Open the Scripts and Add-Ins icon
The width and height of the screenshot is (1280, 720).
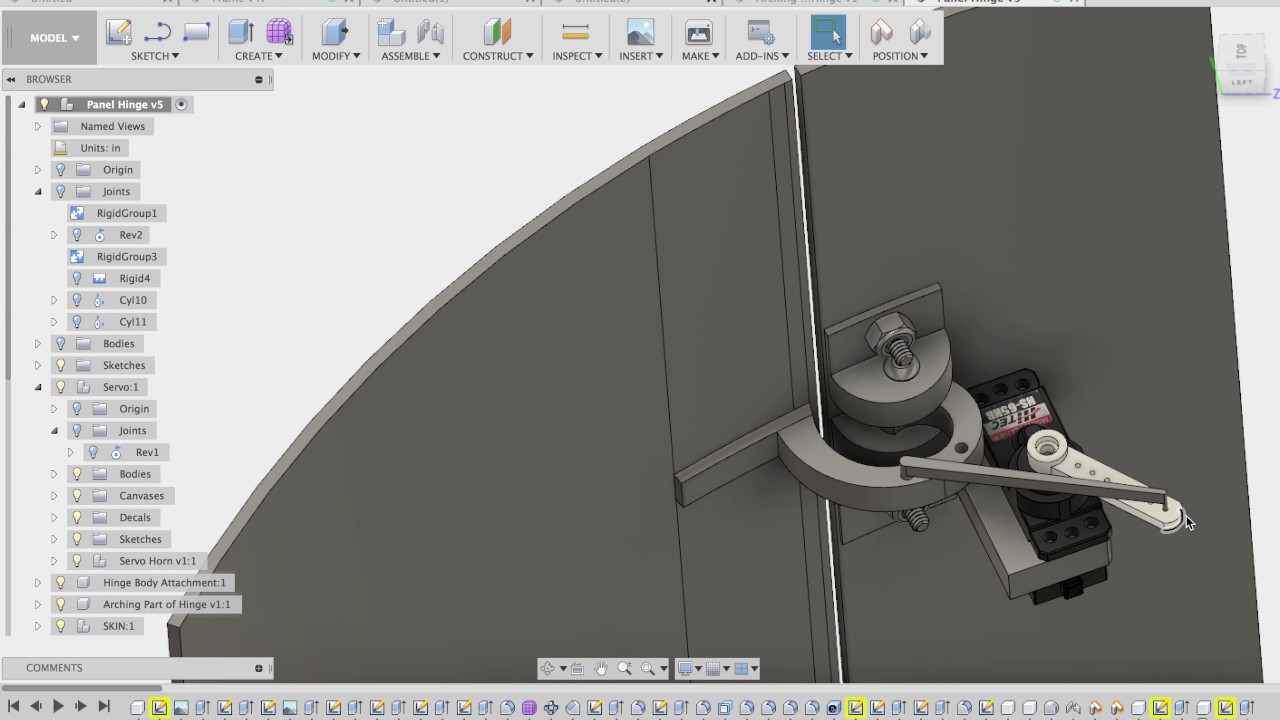point(762,32)
